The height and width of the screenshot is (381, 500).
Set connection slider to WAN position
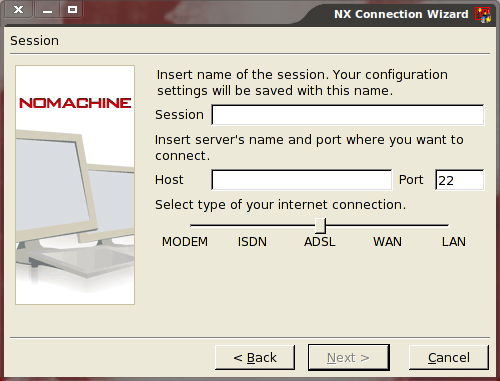pyautogui.click(x=384, y=226)
